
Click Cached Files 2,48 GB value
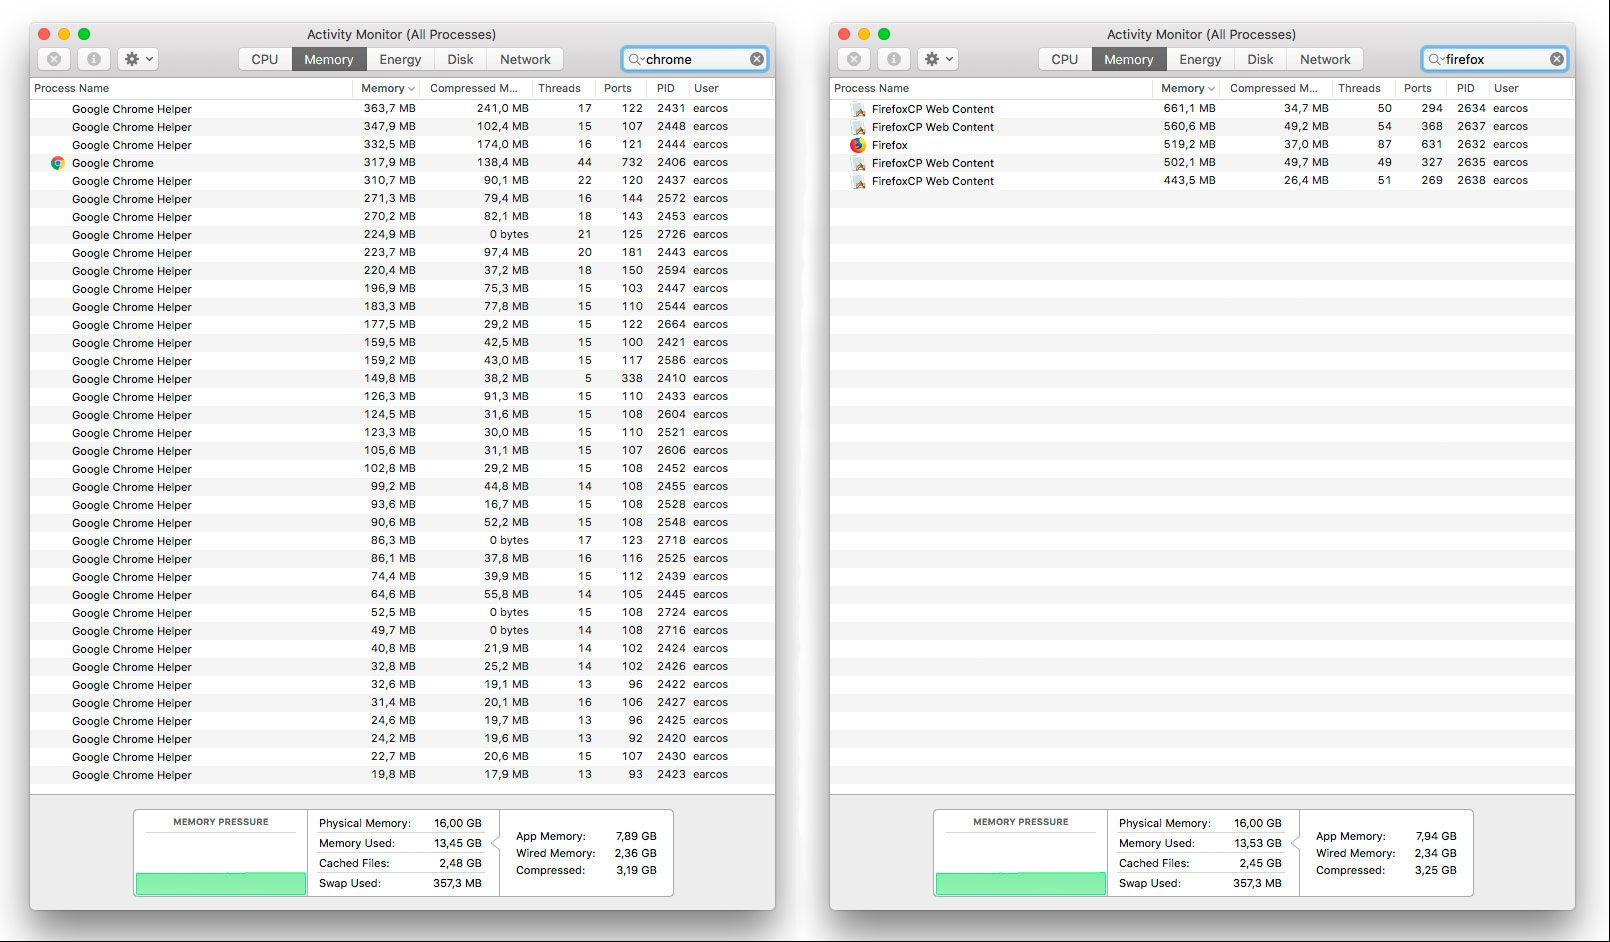460,863
